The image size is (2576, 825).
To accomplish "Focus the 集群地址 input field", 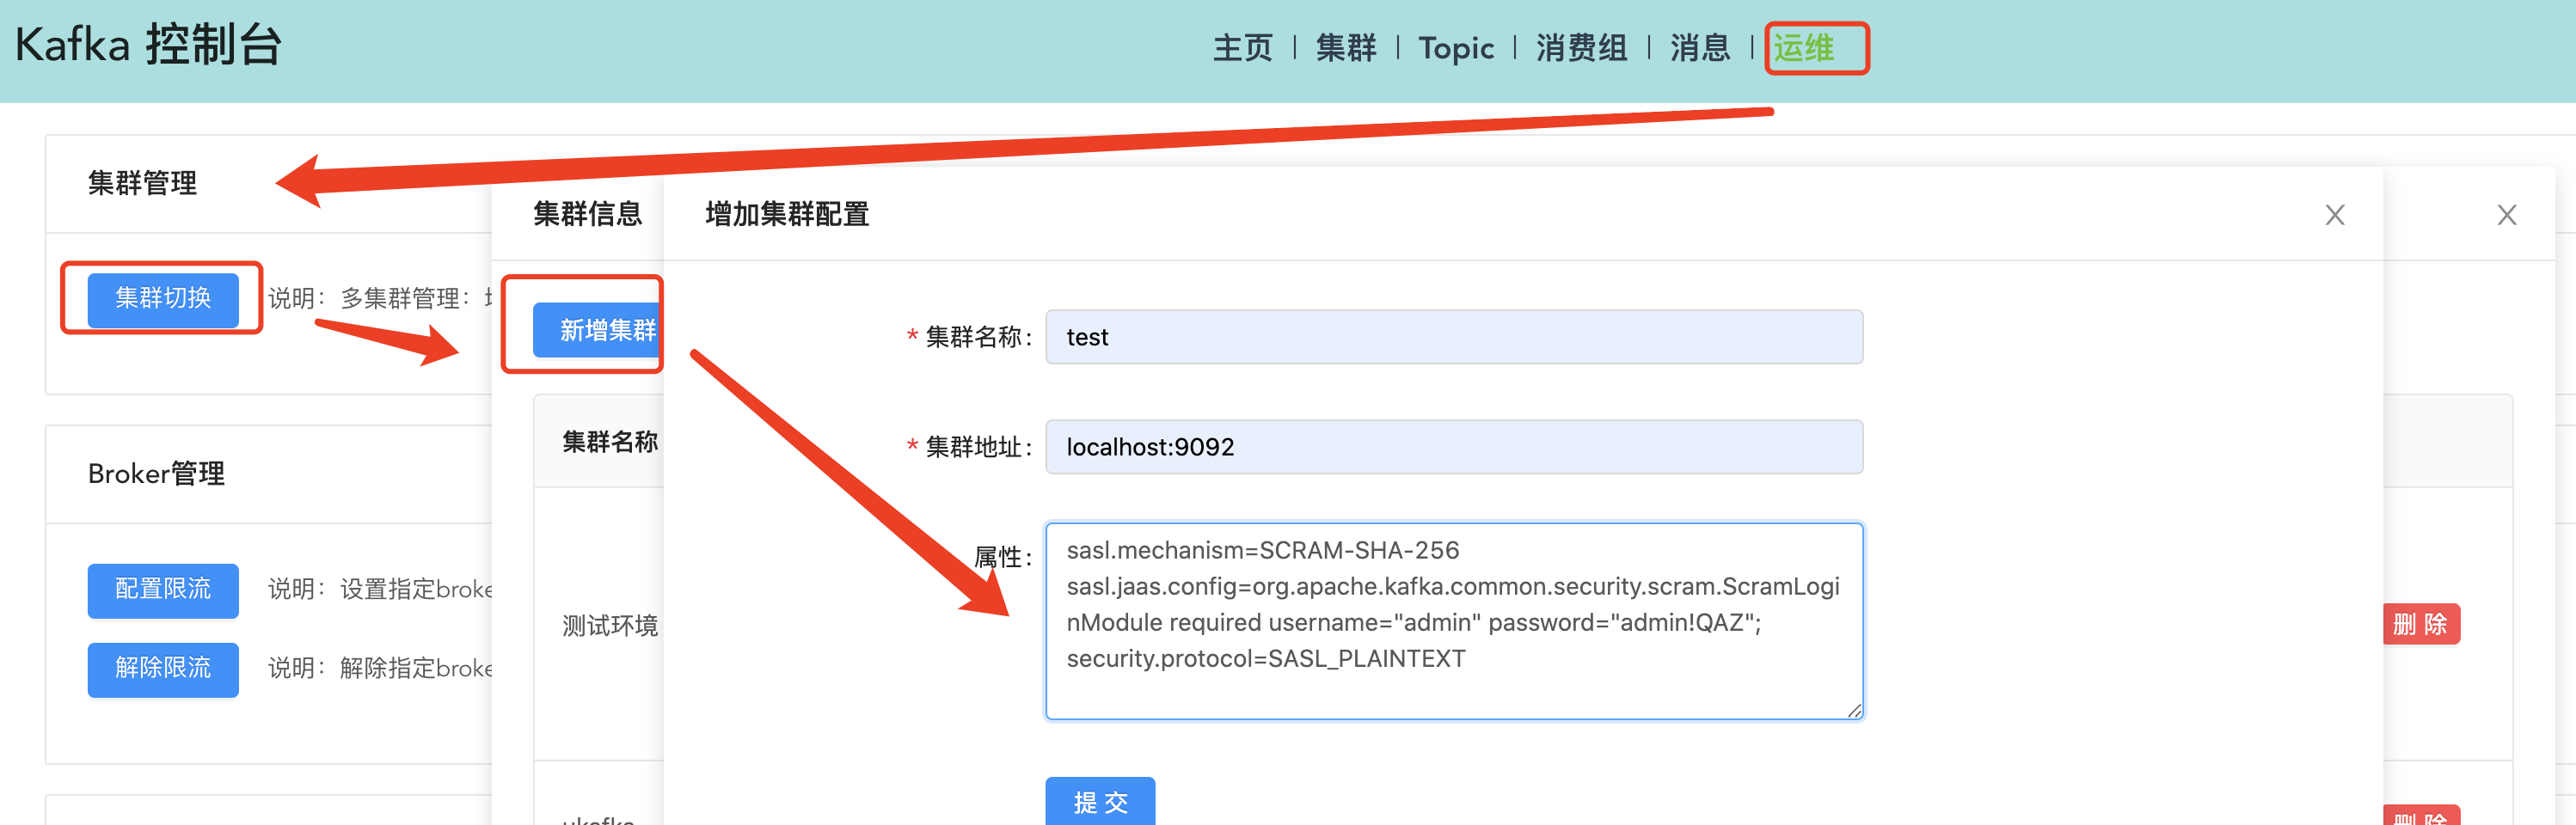I will click(x=1454, y=447).
